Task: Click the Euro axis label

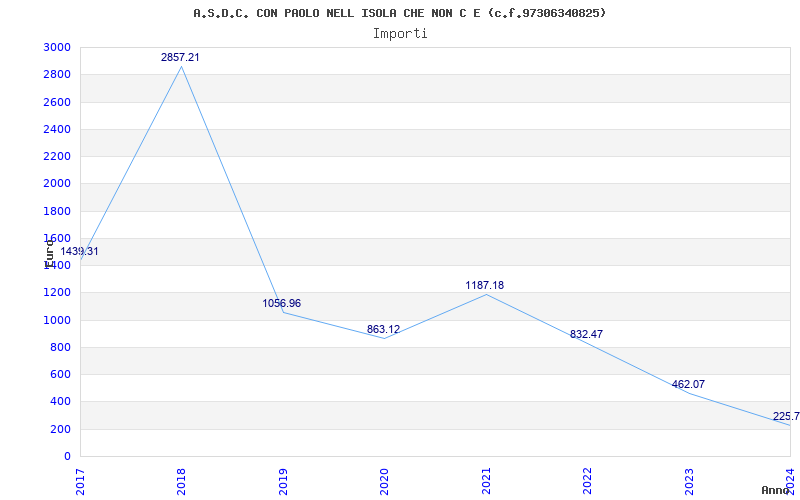Action: coord(49,253)
